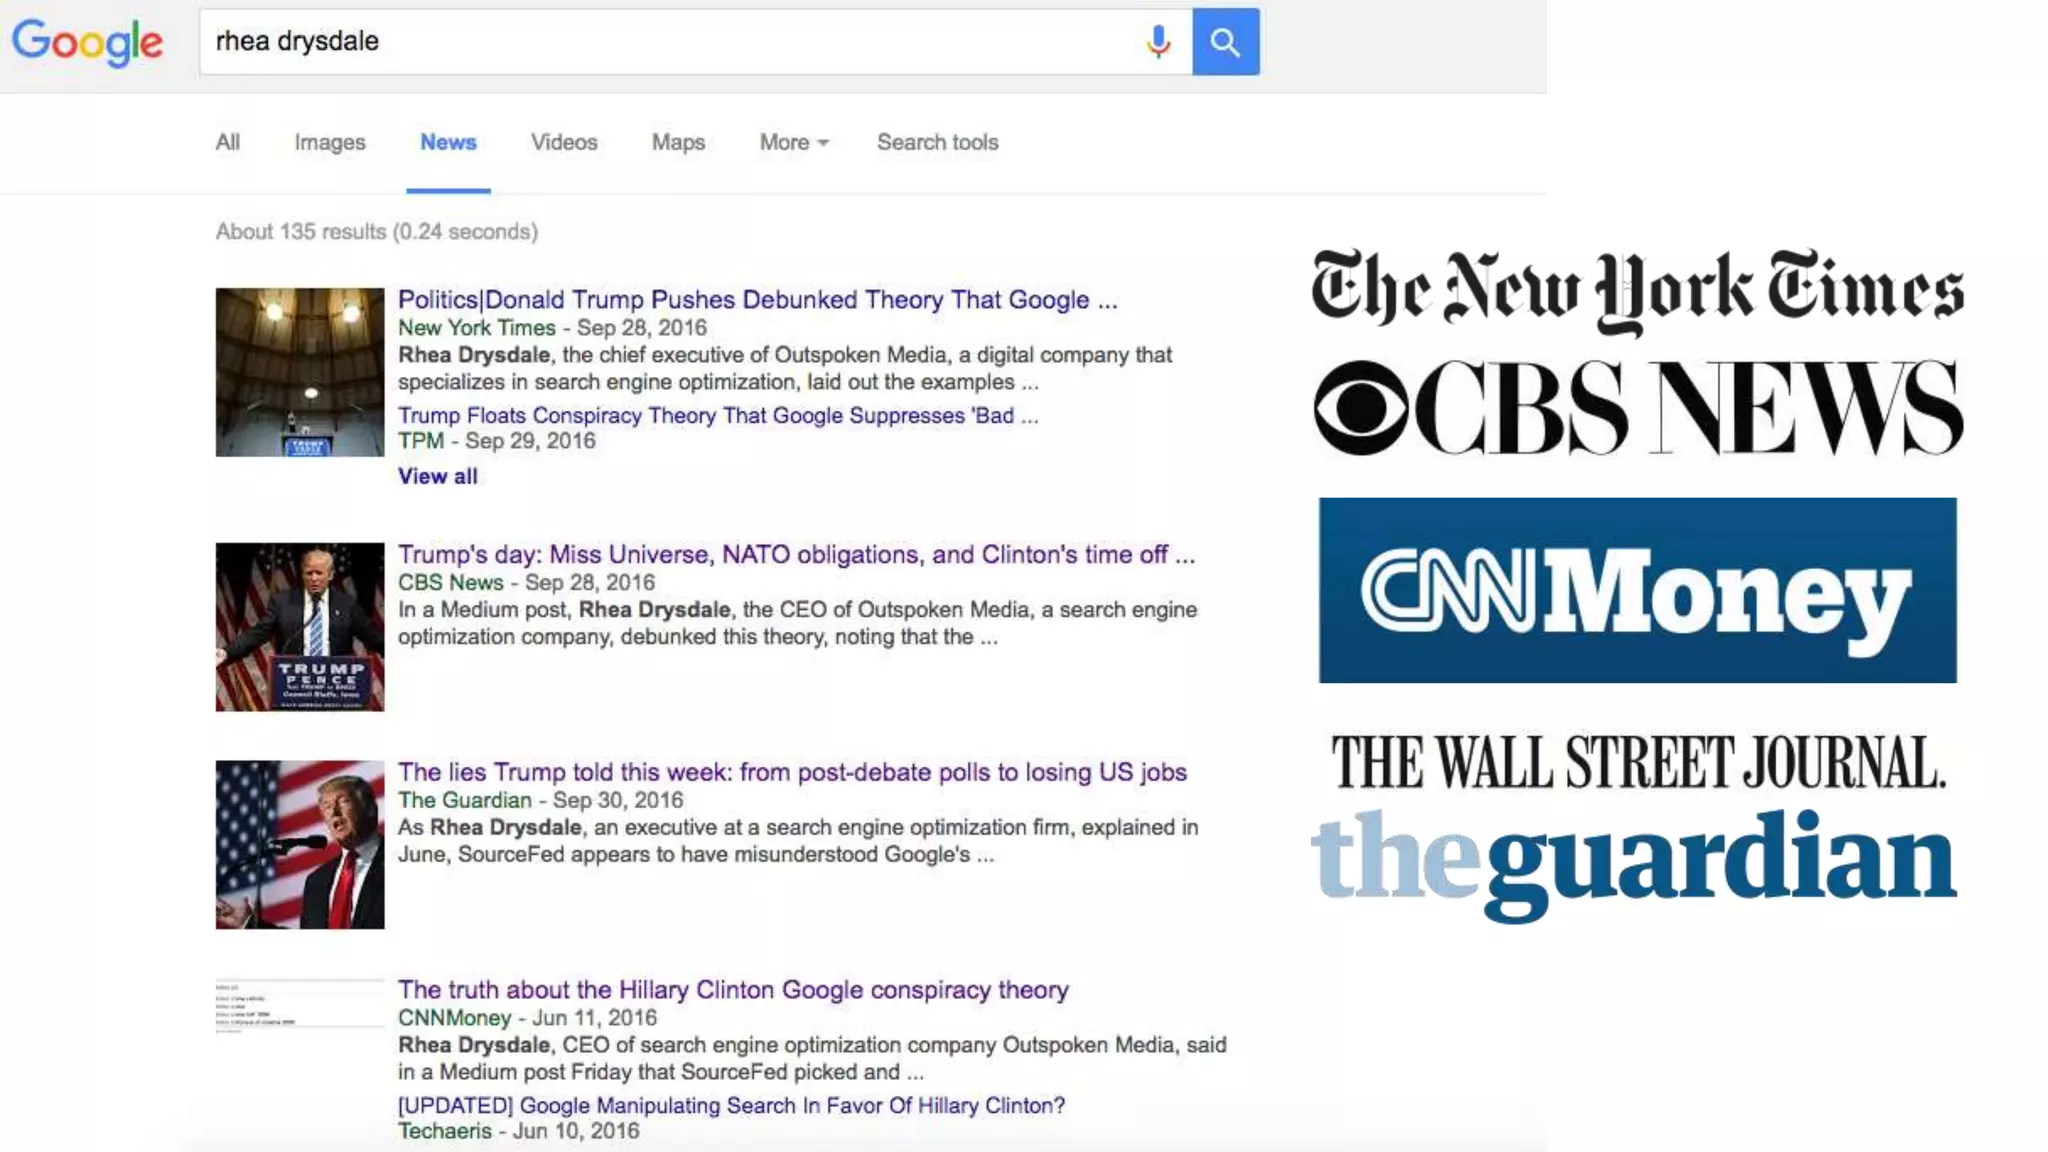Click inside the rhea drysdale search field
Viewport: 2048px width, 1152px height.
(660, 42)
